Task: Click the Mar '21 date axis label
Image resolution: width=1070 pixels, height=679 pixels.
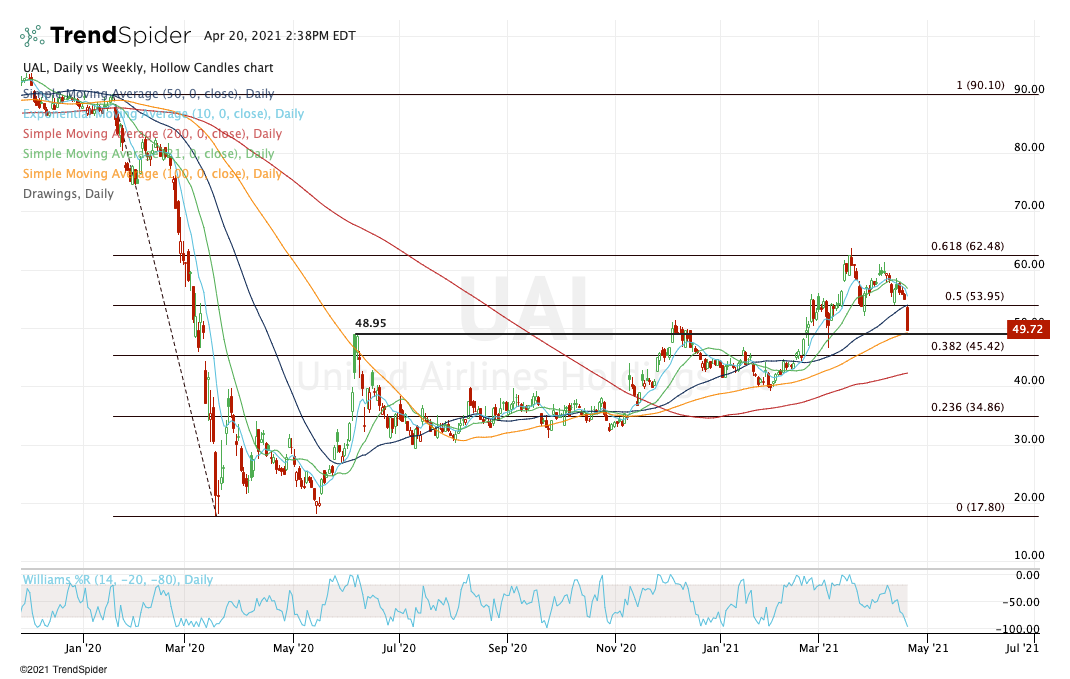Action: click(819, 648)
